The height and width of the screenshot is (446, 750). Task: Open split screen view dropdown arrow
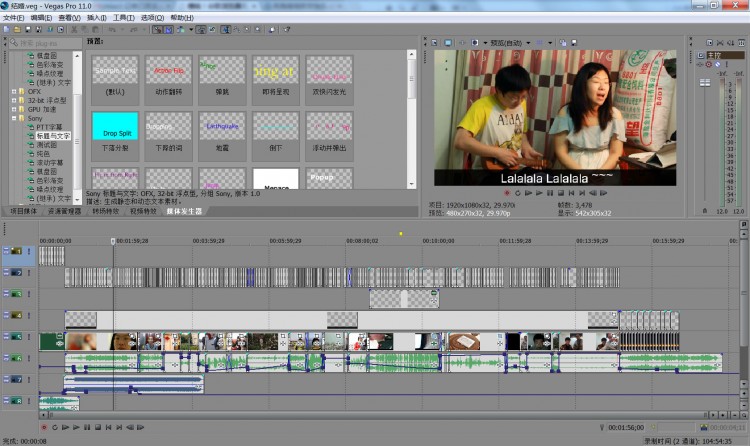[485, 43]
